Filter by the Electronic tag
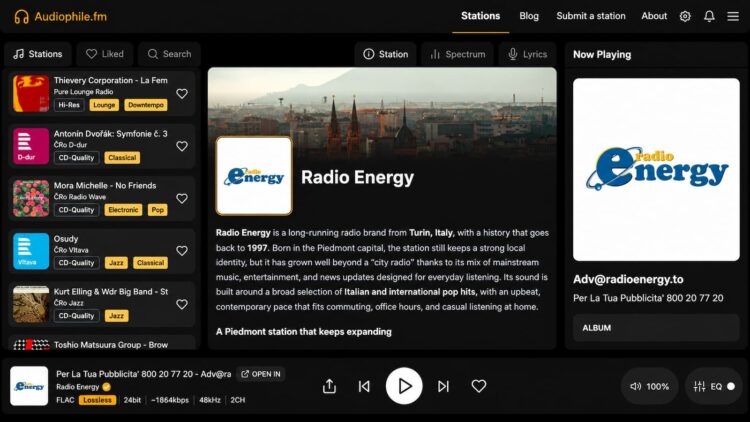750x422 pixels. pos(123,210)
